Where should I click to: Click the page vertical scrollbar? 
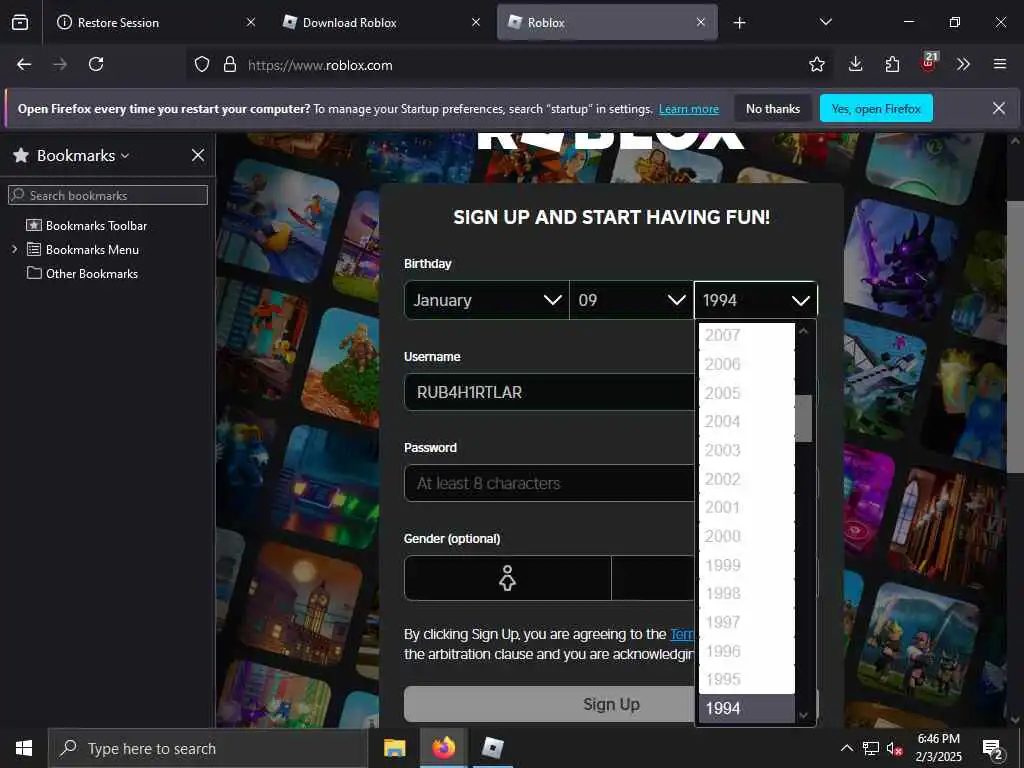pyautogui.click(x=1015, y=336)
